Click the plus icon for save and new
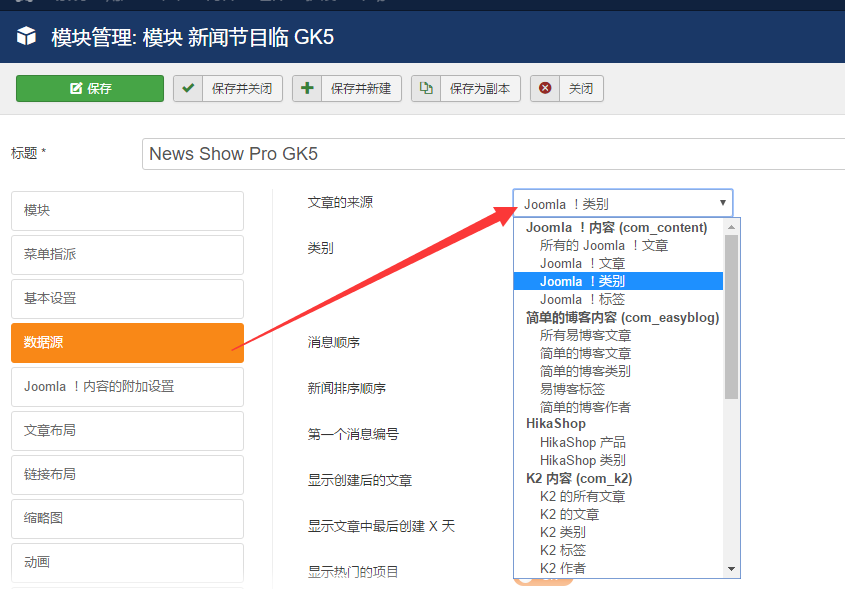Image resolution: width=845 pixels, height=589 pixels. tap(307, 88)
